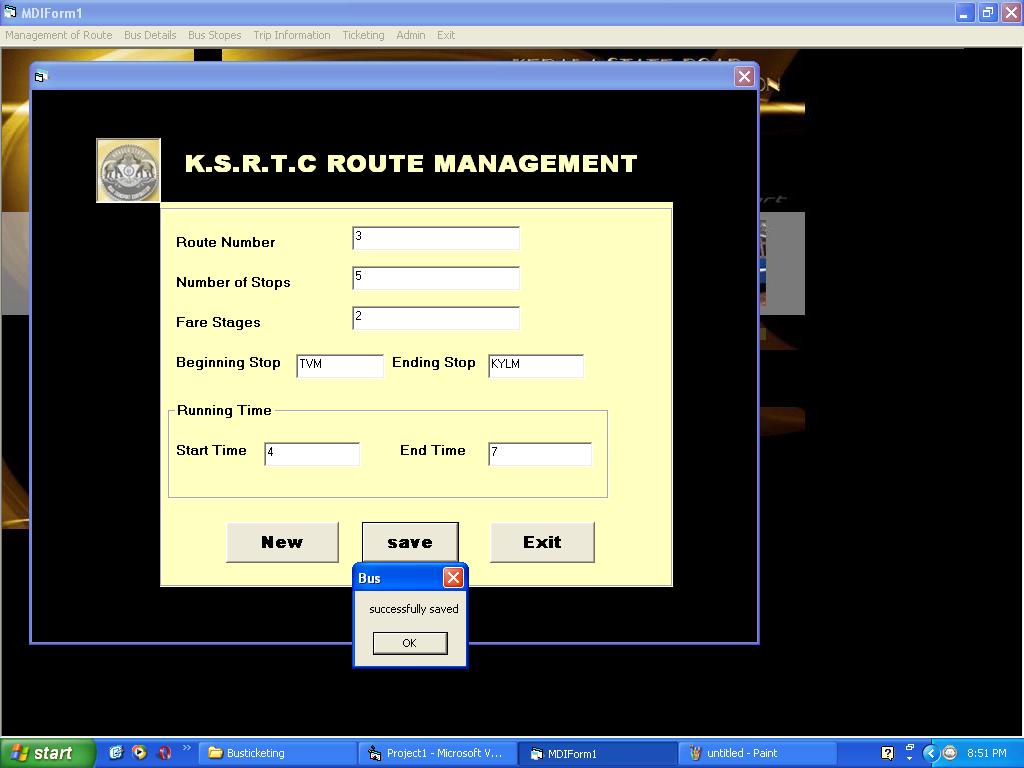Open the Ticketing menu
Image resolution: width=1024 pixels, height=768 pixels.
click(x=363, y=35)
